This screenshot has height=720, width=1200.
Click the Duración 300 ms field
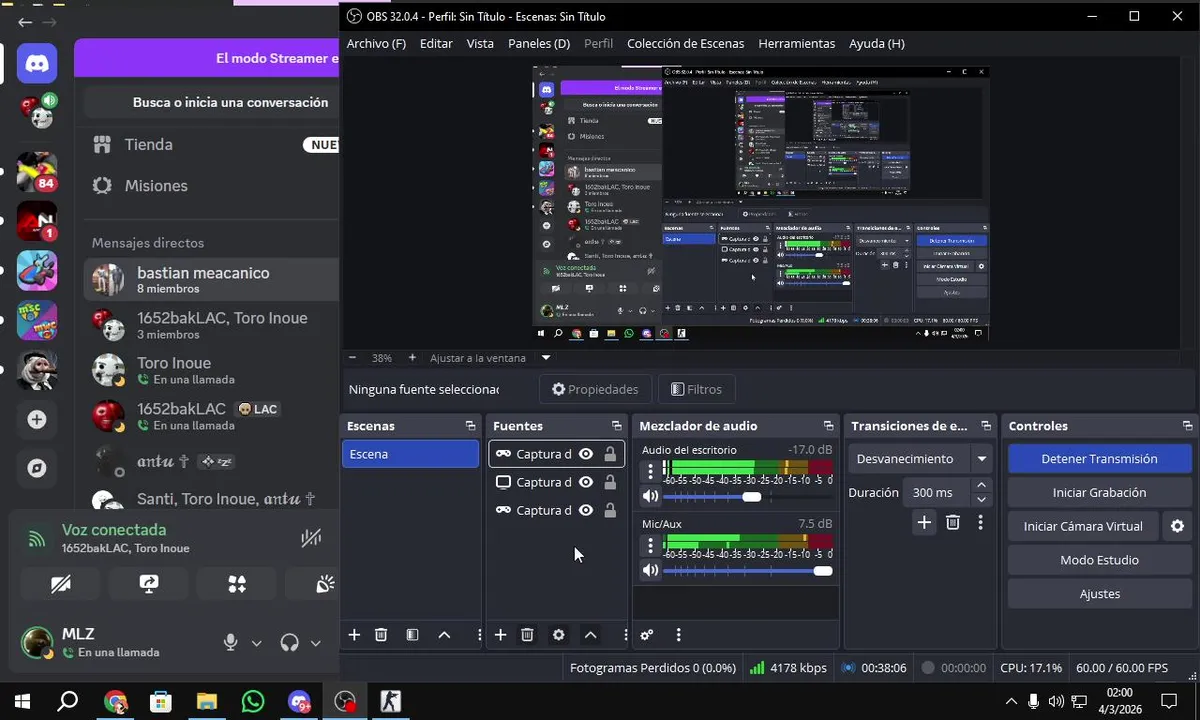click(x=938, y=492)
